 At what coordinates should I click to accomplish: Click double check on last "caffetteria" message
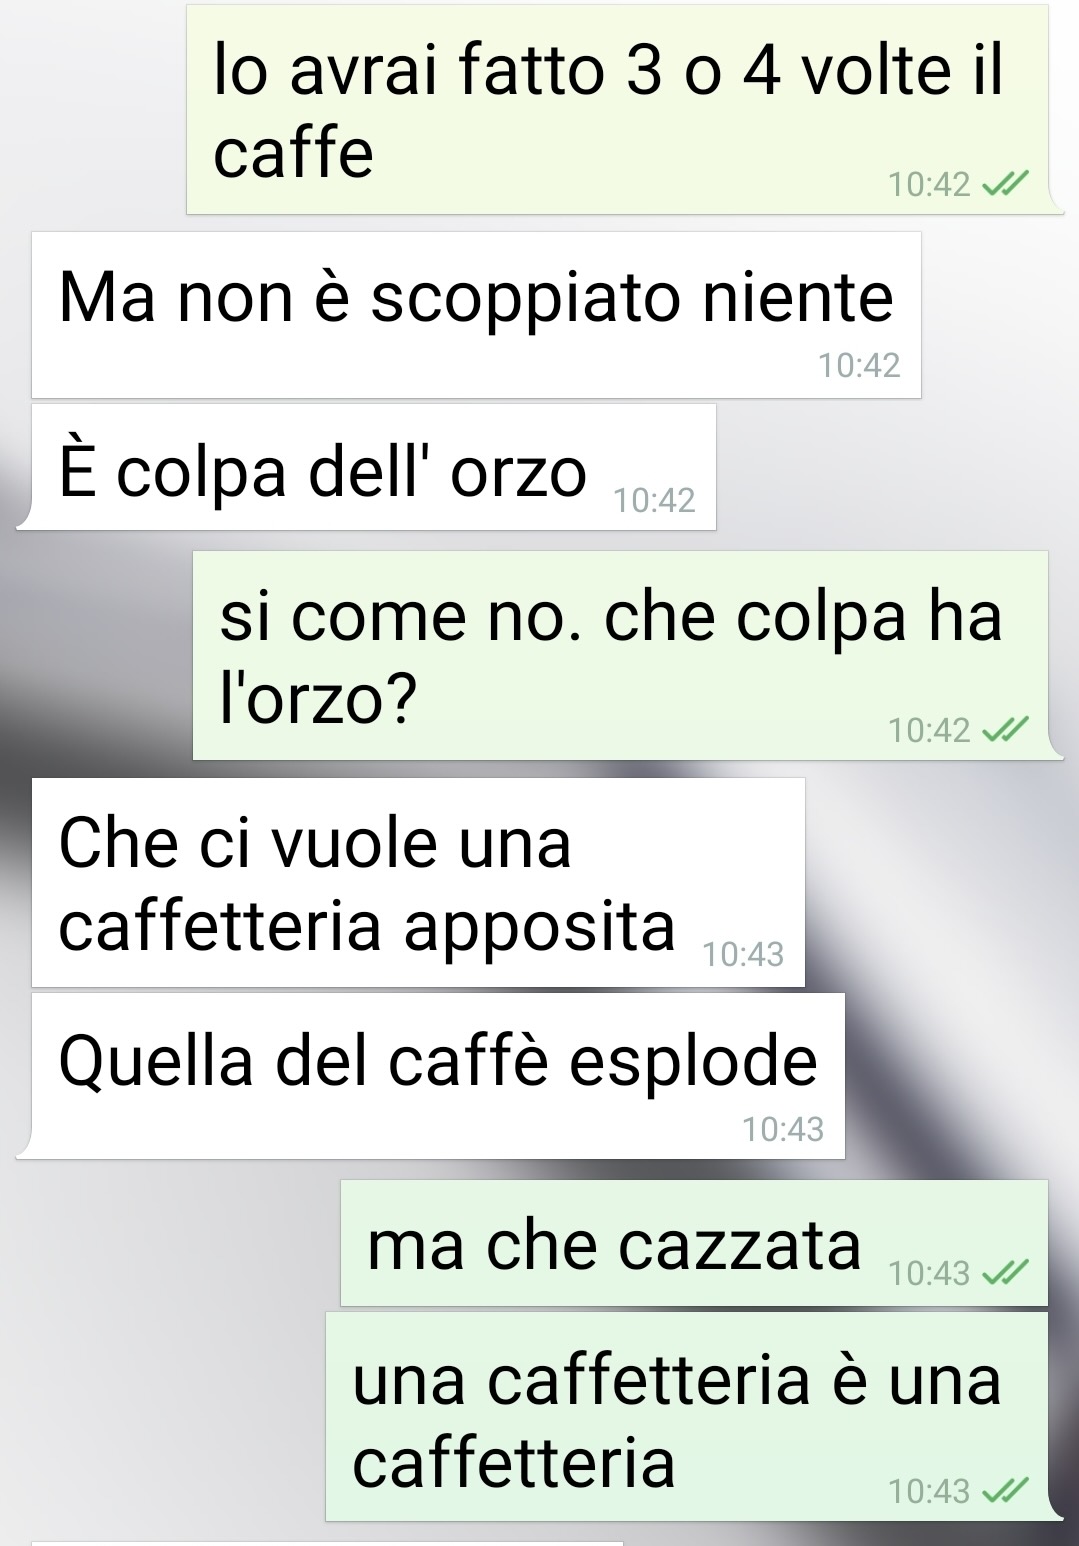pyautogui.click(x=1005, y=1491)
